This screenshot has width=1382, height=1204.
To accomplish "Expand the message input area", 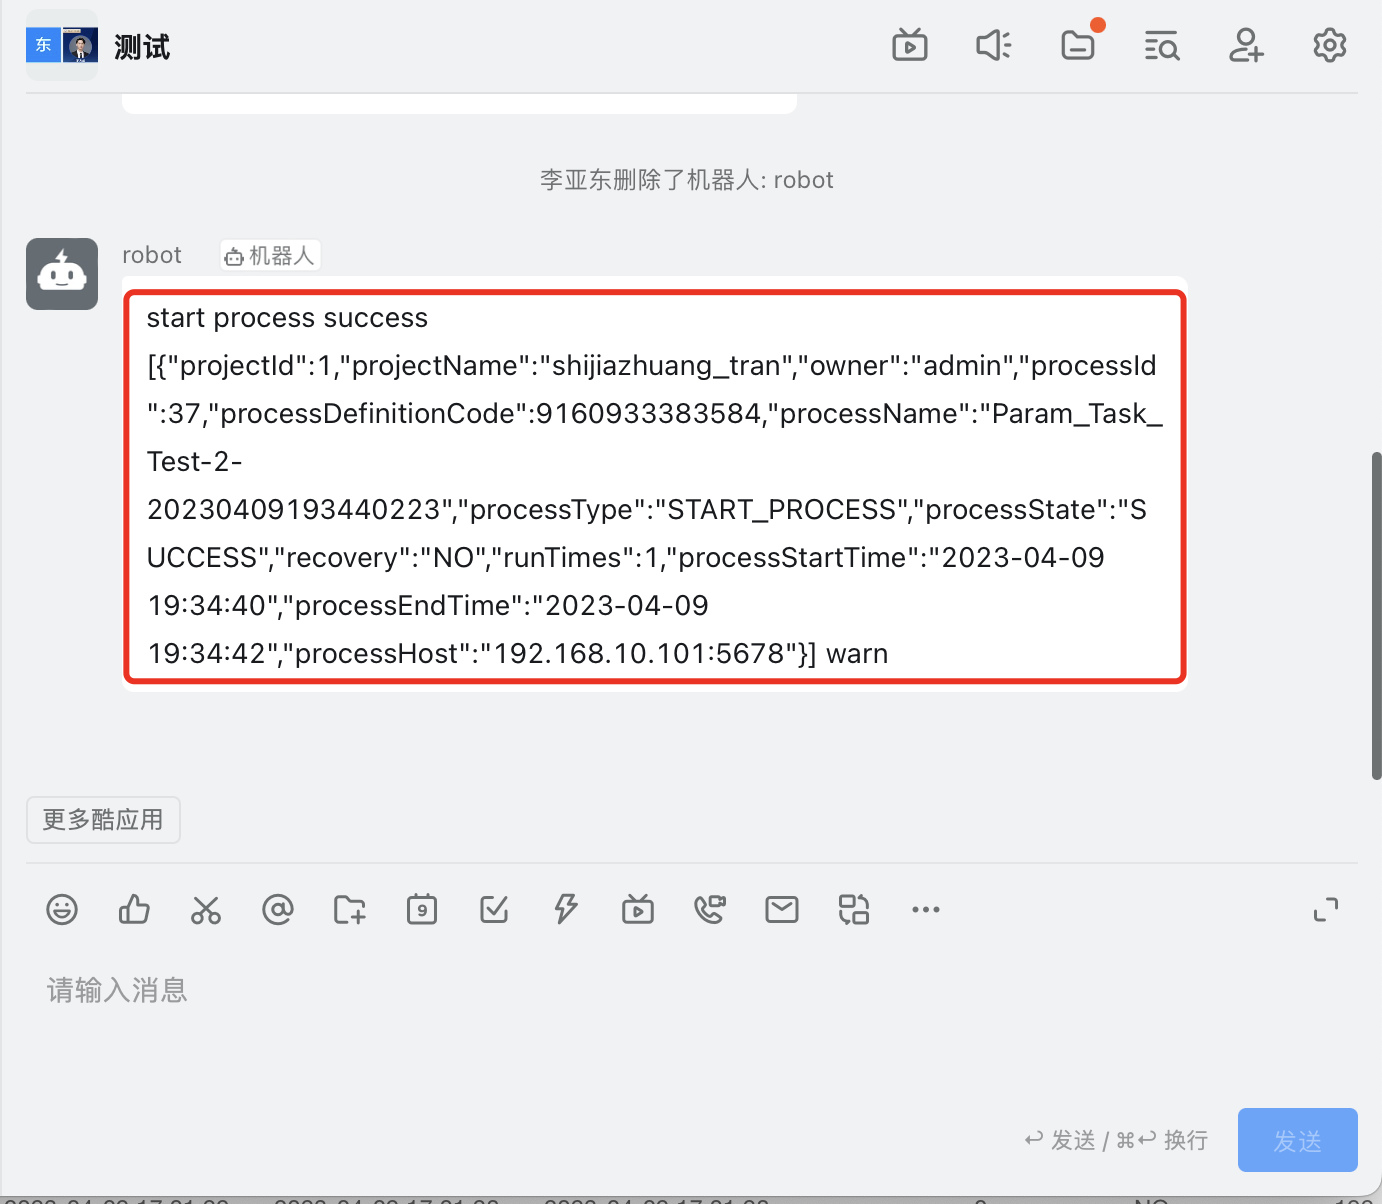I will tap(1326, 909).
